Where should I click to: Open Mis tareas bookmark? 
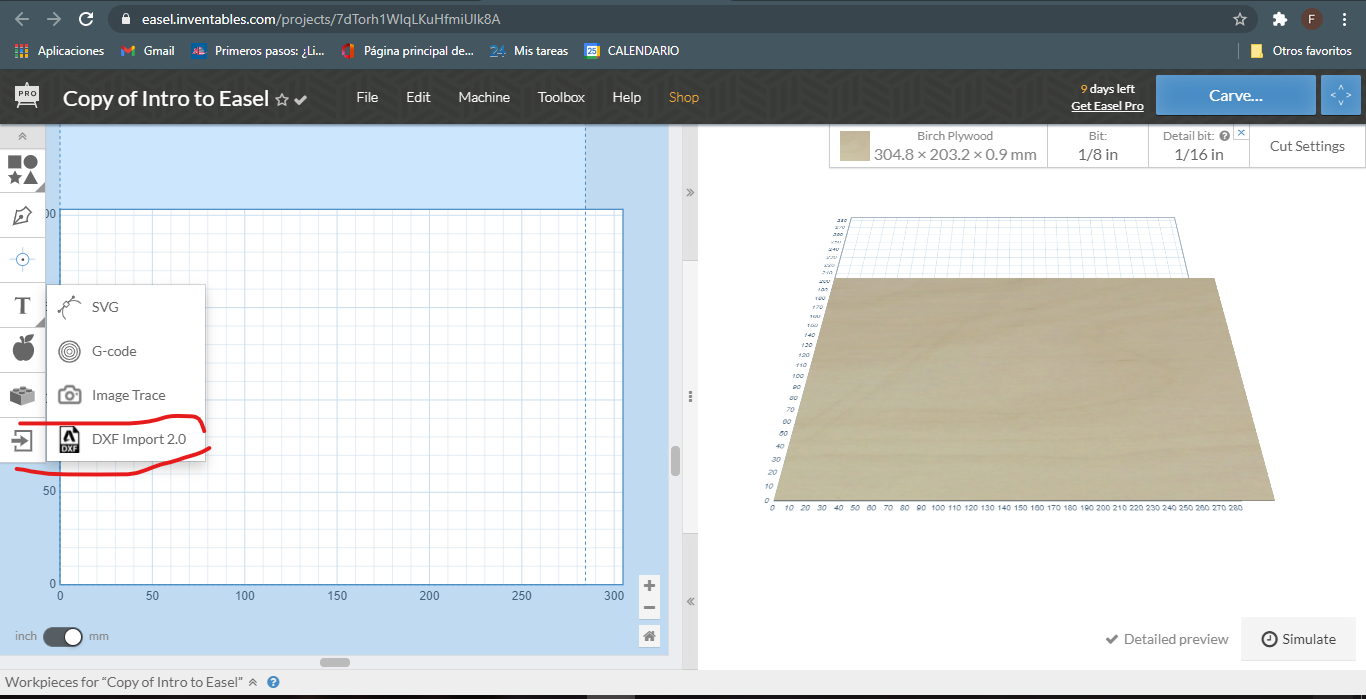529,51
